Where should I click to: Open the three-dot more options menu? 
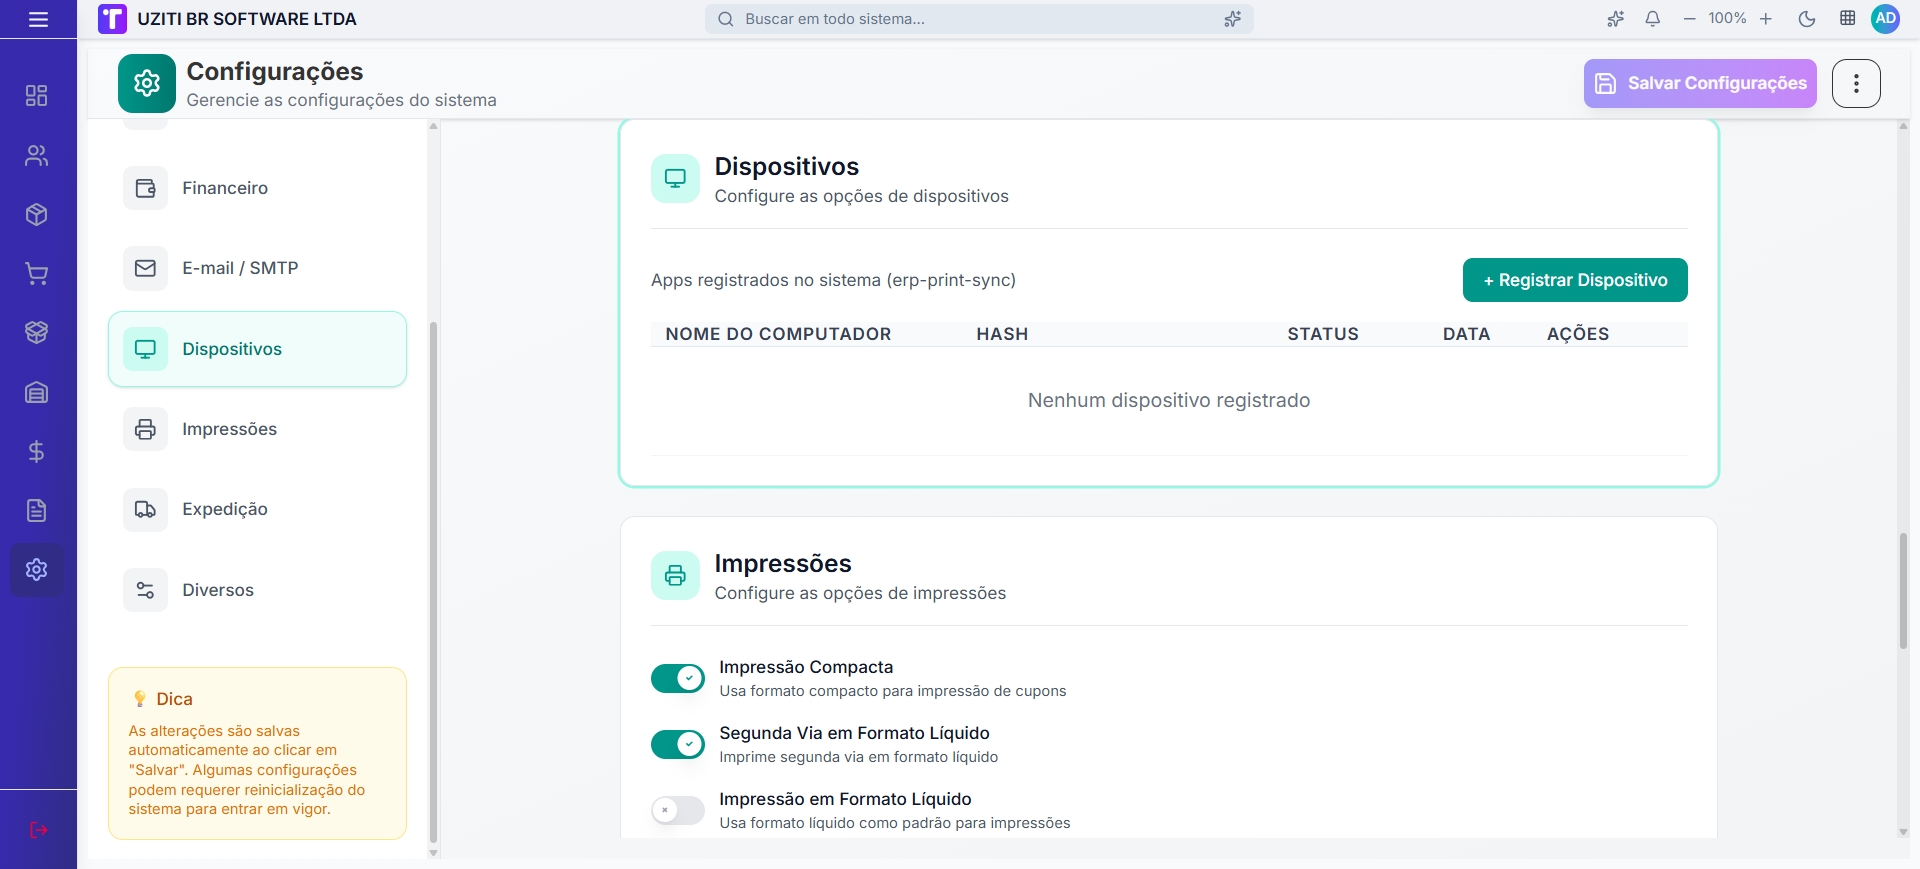(1857, 83)
